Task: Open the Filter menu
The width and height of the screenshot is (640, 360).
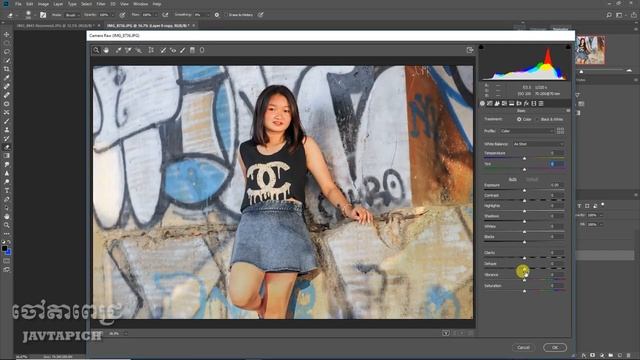Action: (101, 4)
